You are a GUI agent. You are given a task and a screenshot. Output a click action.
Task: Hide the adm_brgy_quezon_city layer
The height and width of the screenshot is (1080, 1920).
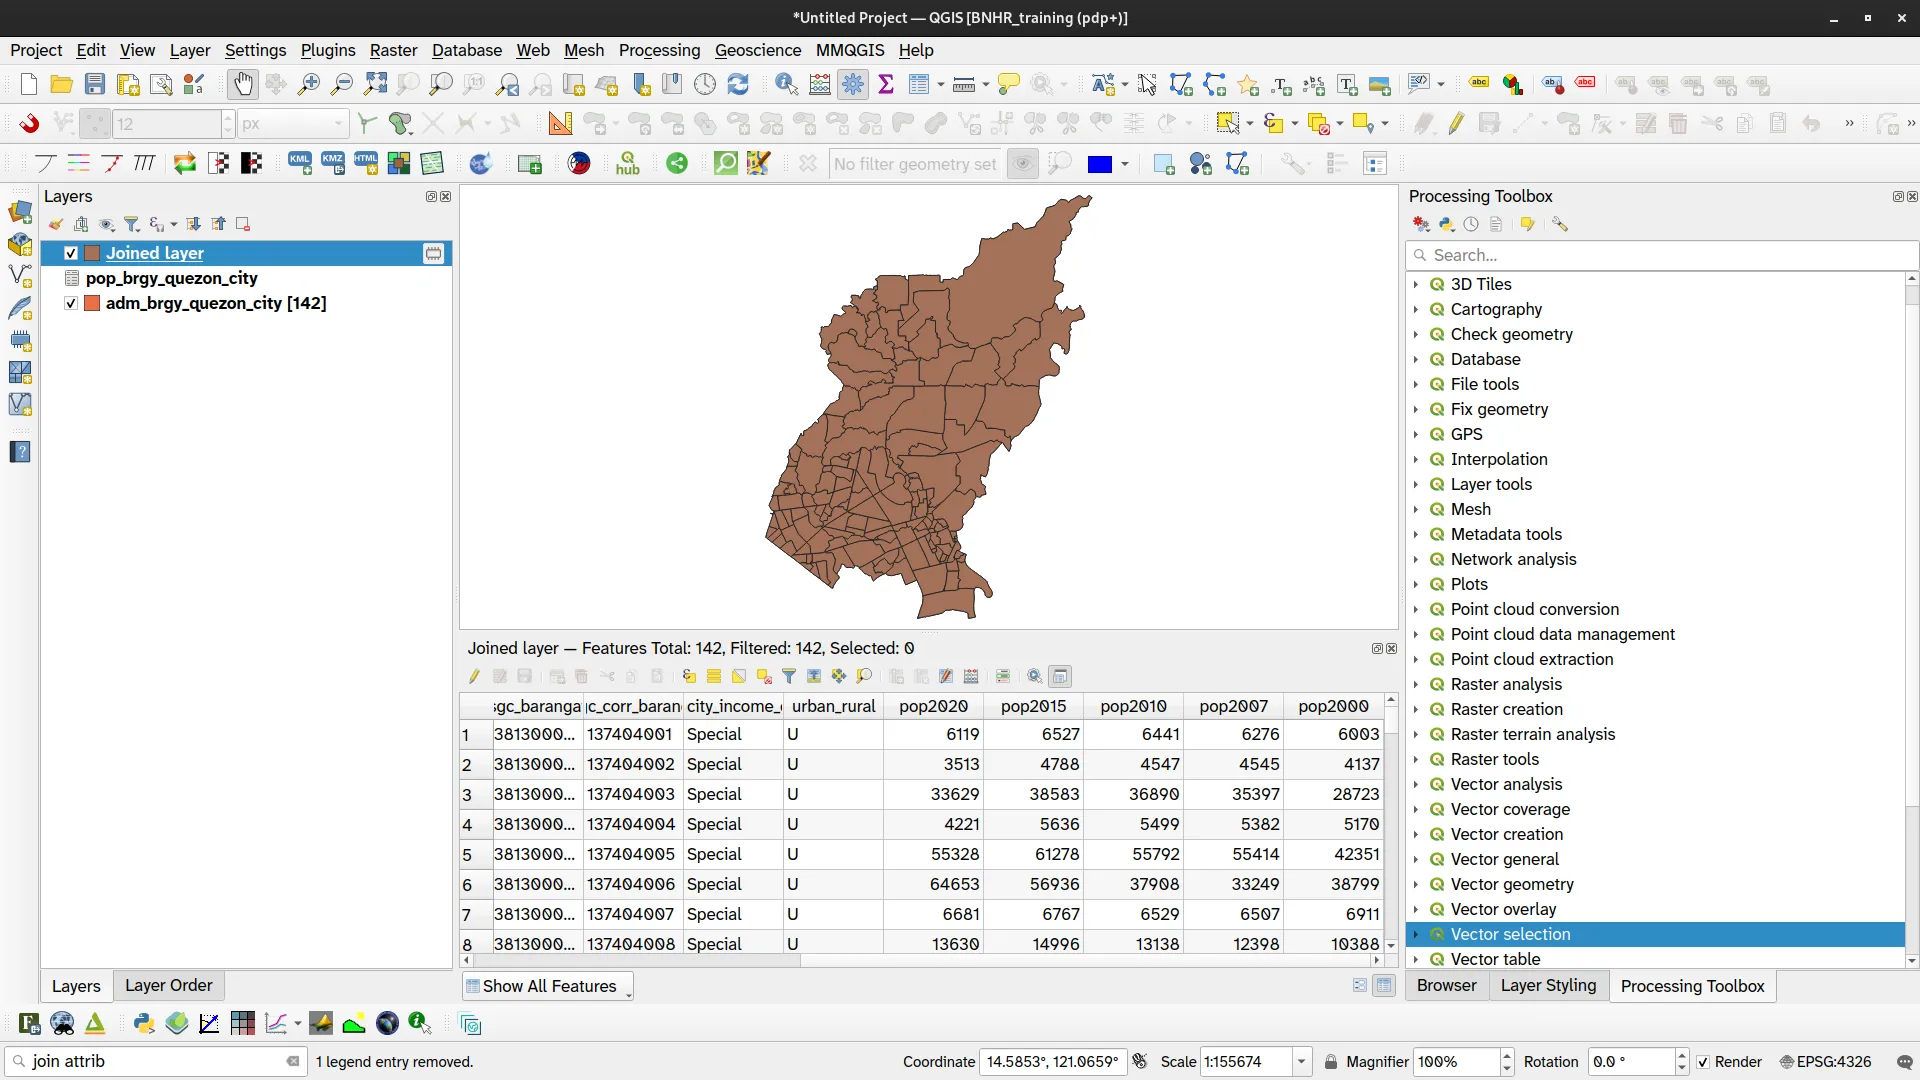click(x=71, y=303)
